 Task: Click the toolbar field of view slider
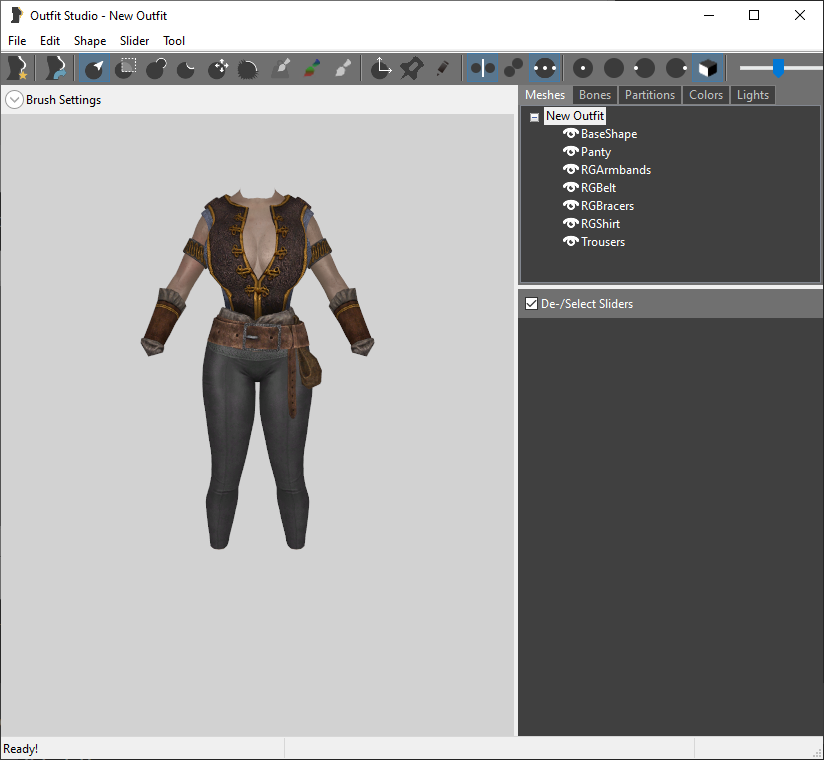coord(781,68)
